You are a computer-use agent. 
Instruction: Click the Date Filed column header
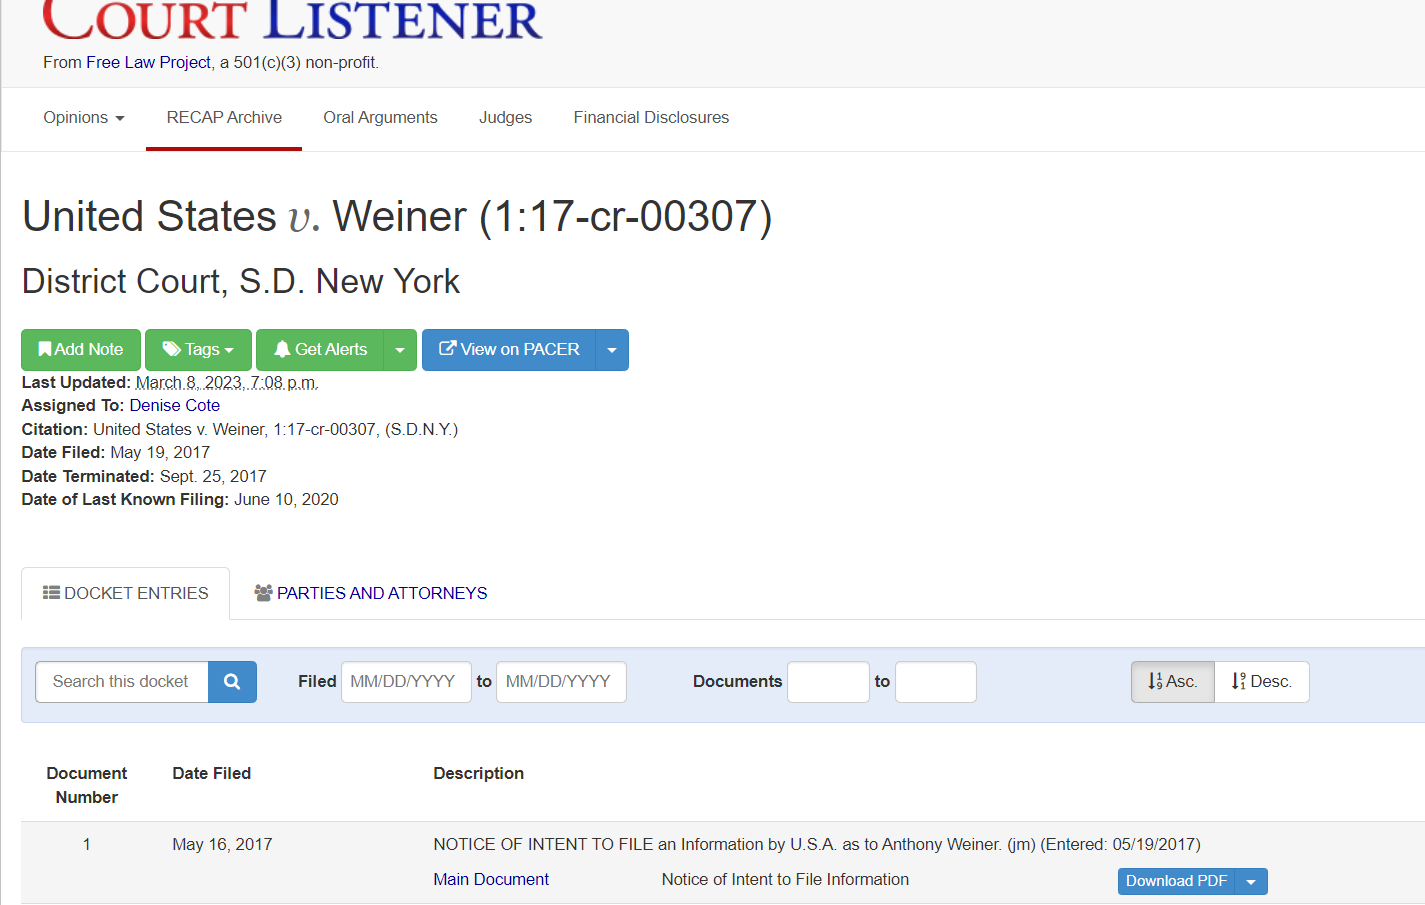pos(211,773)
